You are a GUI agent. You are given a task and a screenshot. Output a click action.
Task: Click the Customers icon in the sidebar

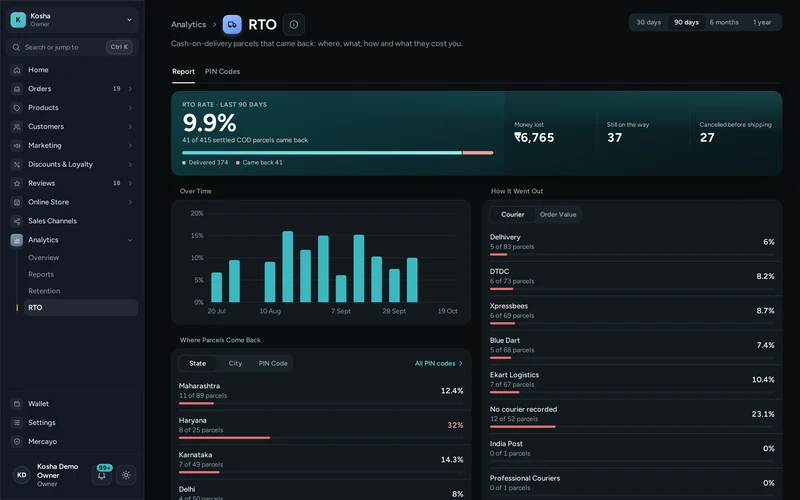pyautogui.click(x=17, y=127)
